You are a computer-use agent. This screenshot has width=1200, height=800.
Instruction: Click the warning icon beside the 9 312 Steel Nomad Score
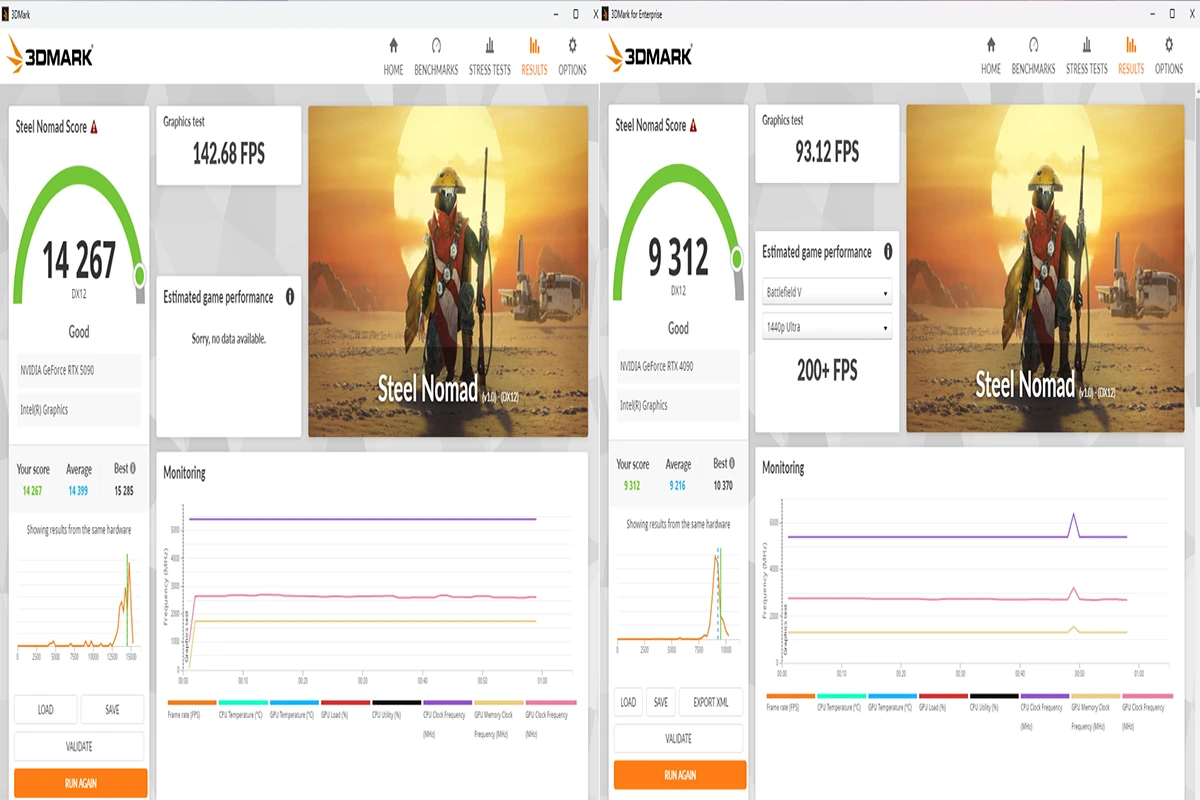pyautogui.click(x=693, y=125)
